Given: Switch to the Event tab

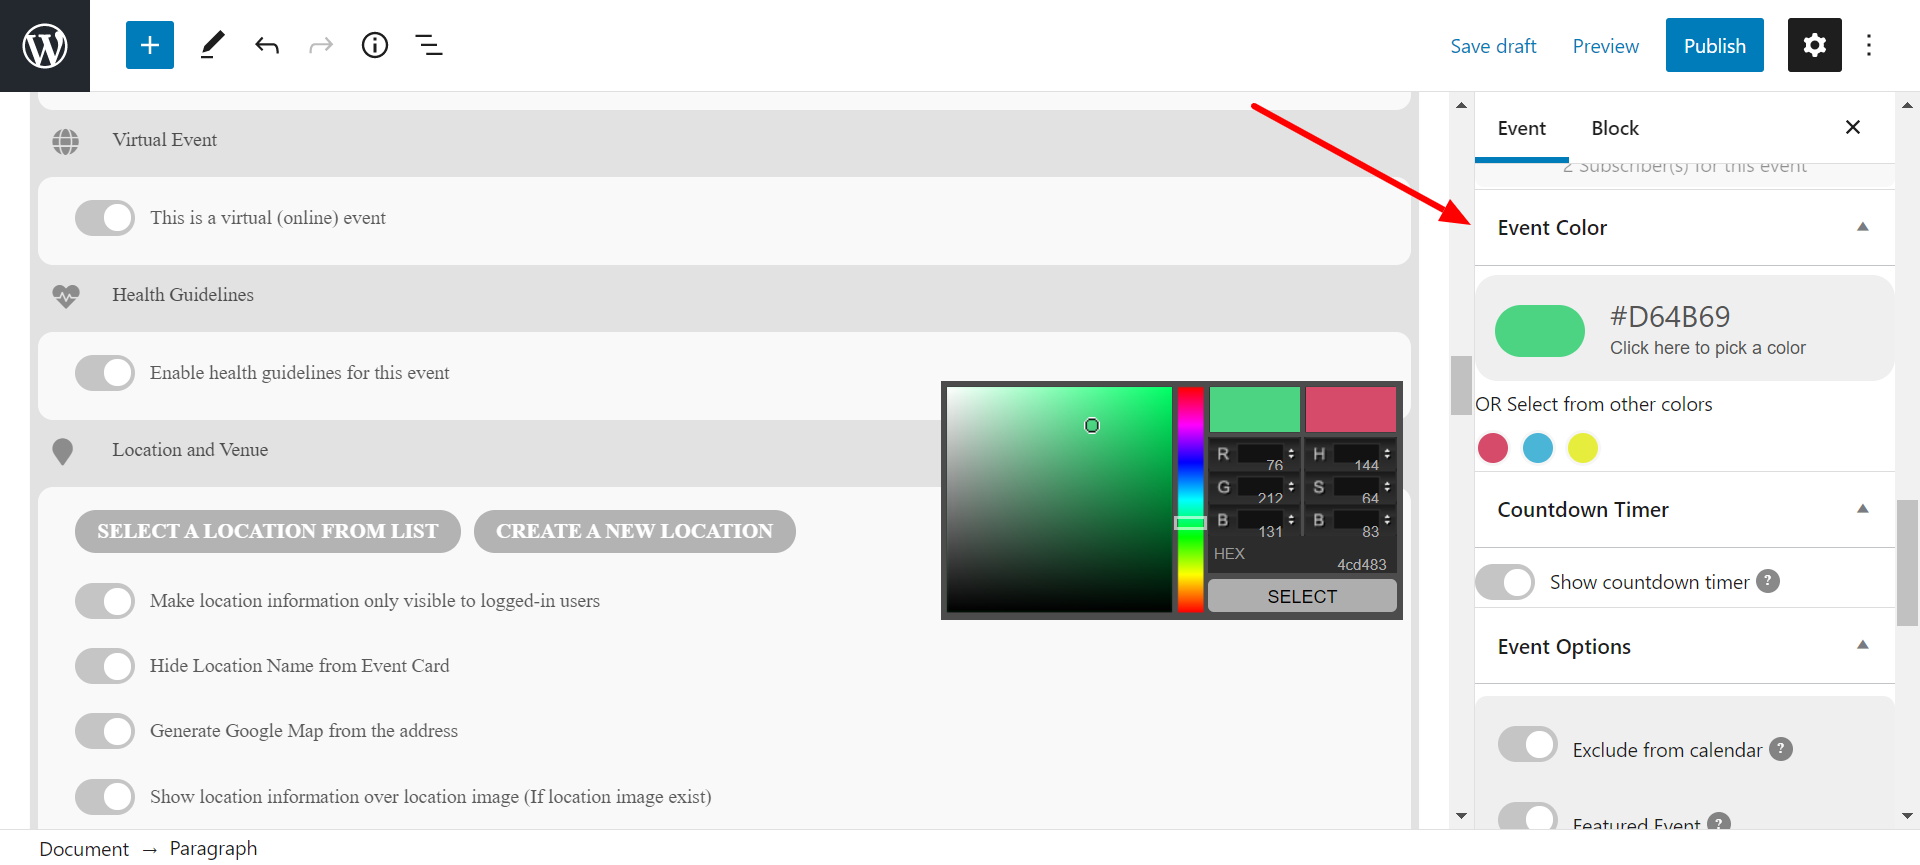Looking at the screenshot, I should [x=1521, y=128].
